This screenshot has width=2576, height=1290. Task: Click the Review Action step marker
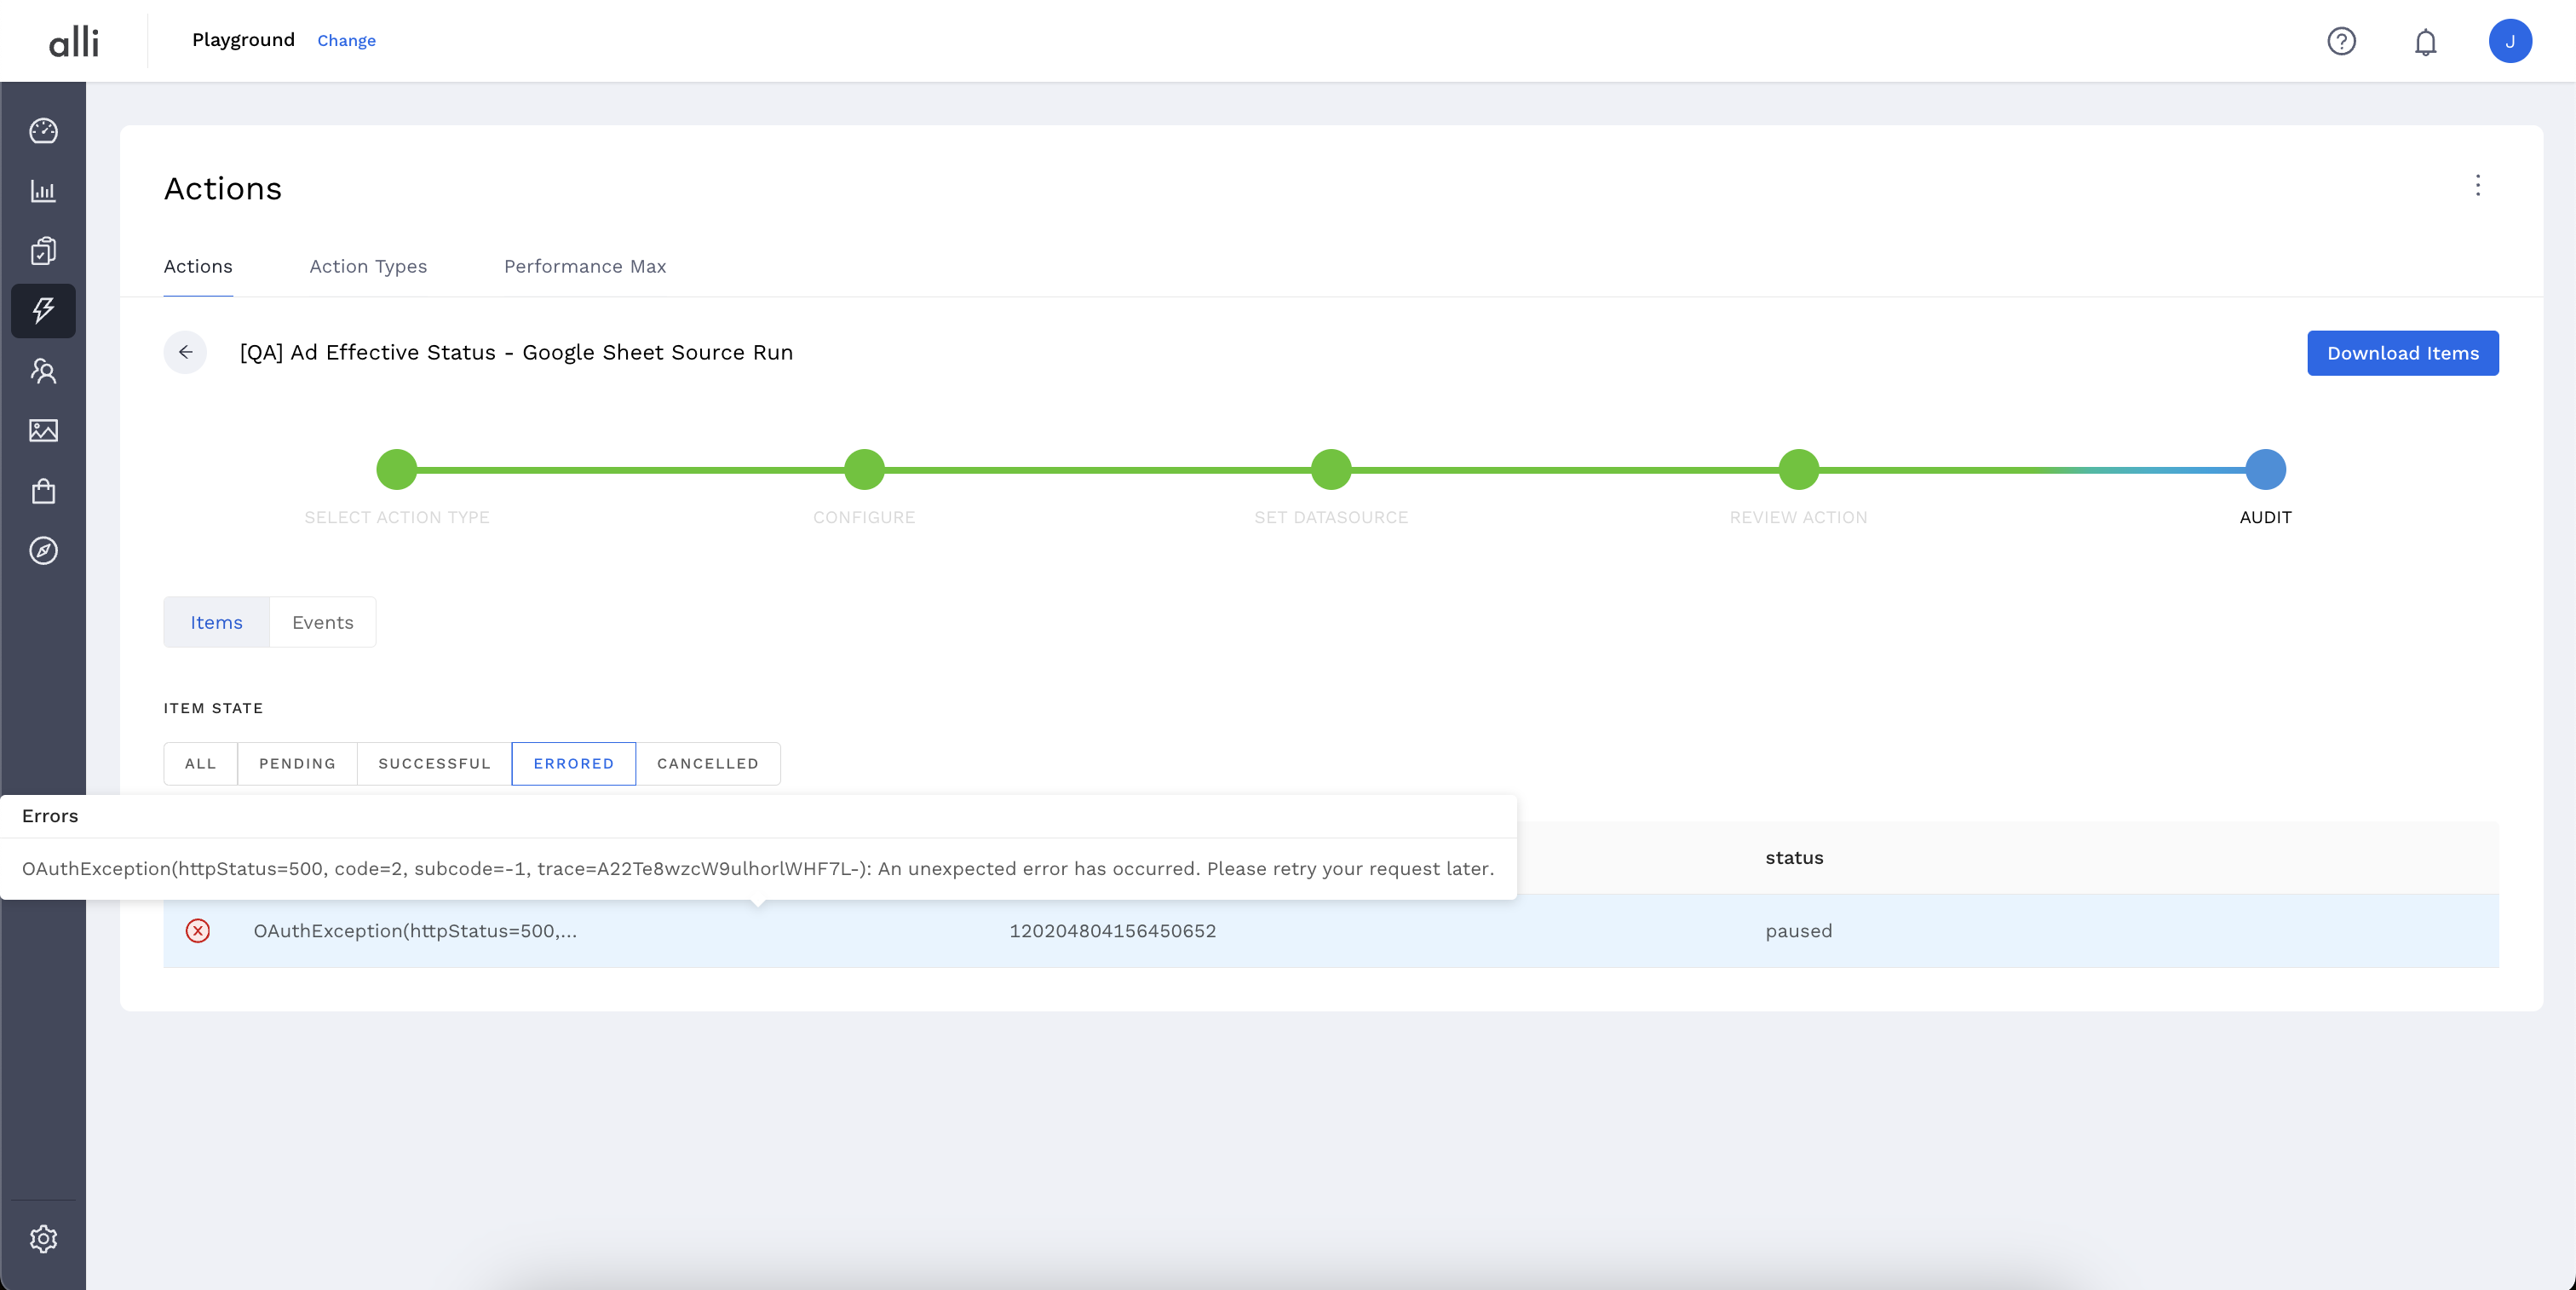click(1798, 470)
